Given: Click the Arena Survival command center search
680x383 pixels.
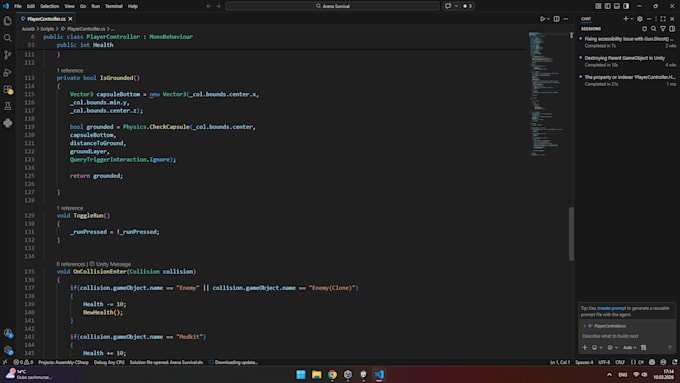Looking at the screenshot, I should coord(332,6).
